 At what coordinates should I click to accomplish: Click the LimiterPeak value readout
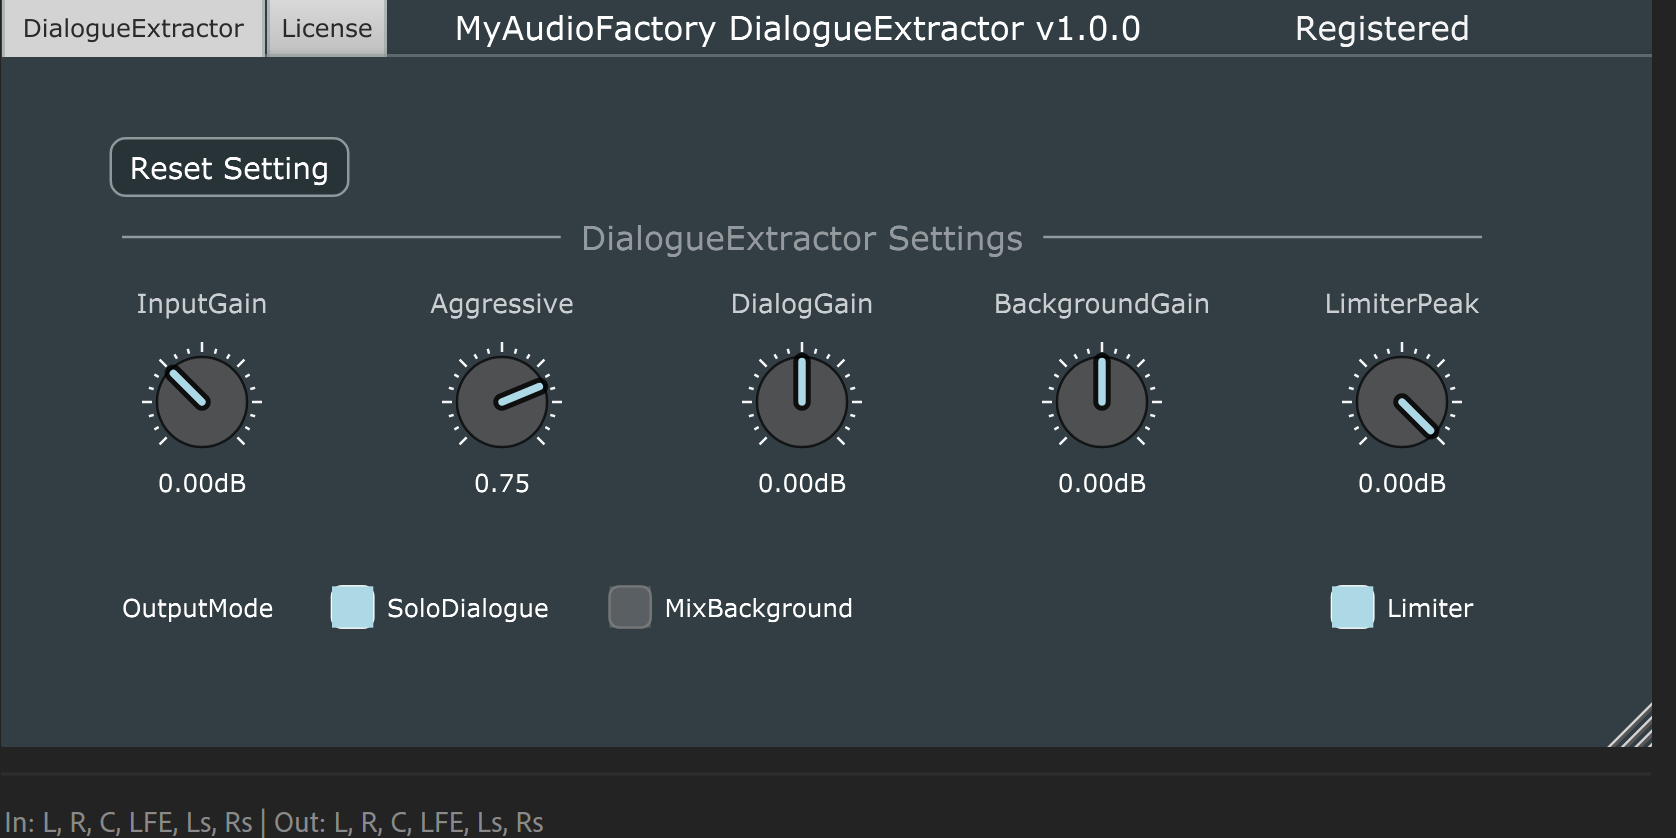1400,484
